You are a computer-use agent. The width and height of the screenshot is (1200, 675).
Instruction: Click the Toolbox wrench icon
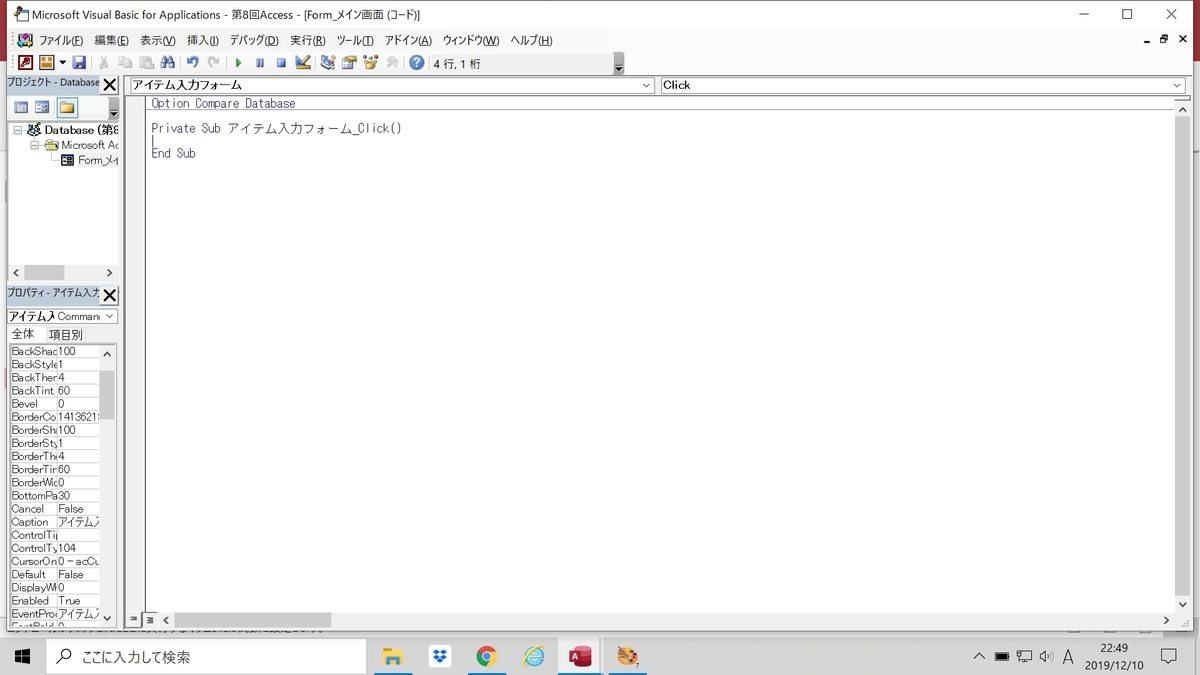click(x=392, y=63)
